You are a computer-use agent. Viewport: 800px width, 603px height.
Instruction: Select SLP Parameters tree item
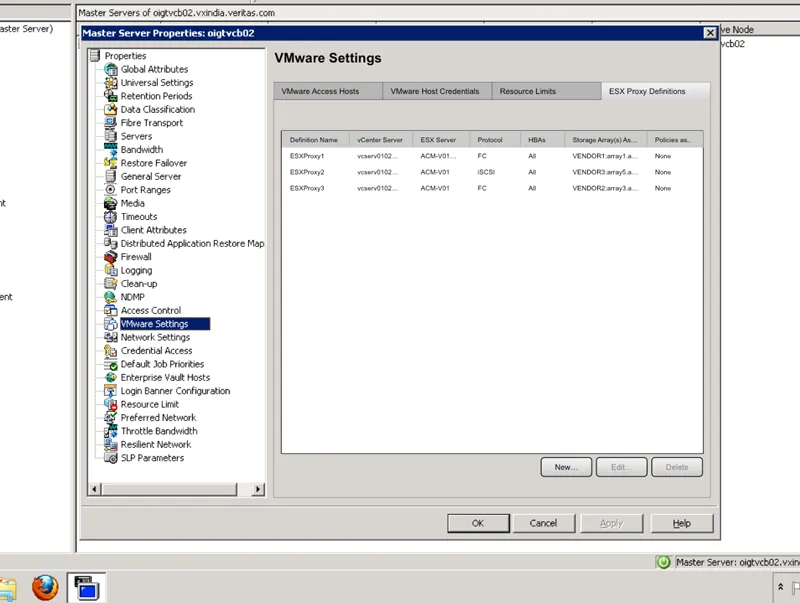pyautogui.click(x=152, y=458)
